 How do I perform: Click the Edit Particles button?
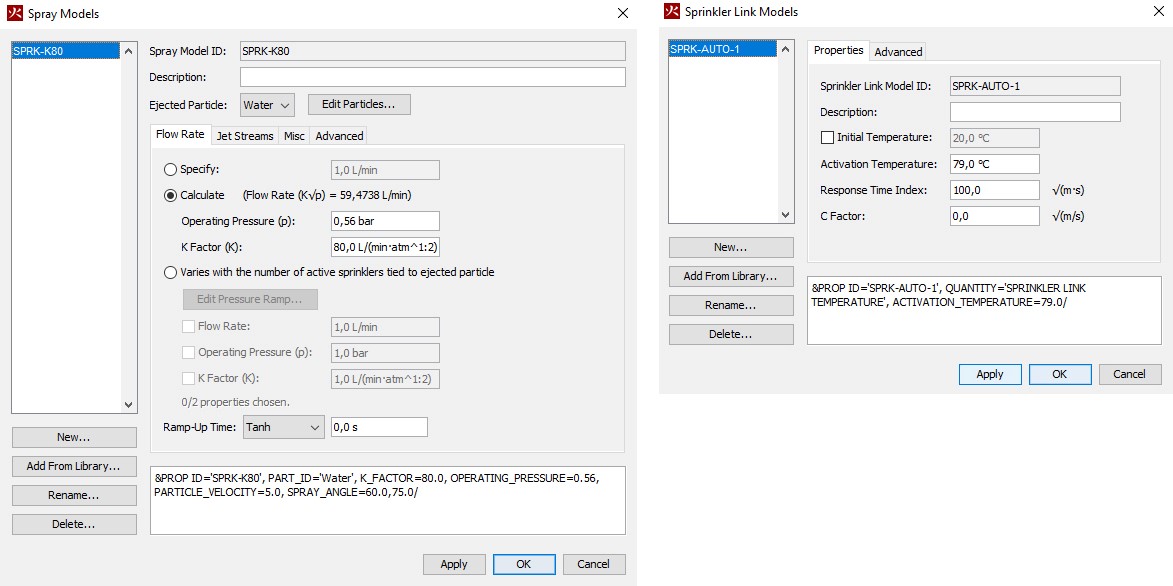tap(359, 104)
